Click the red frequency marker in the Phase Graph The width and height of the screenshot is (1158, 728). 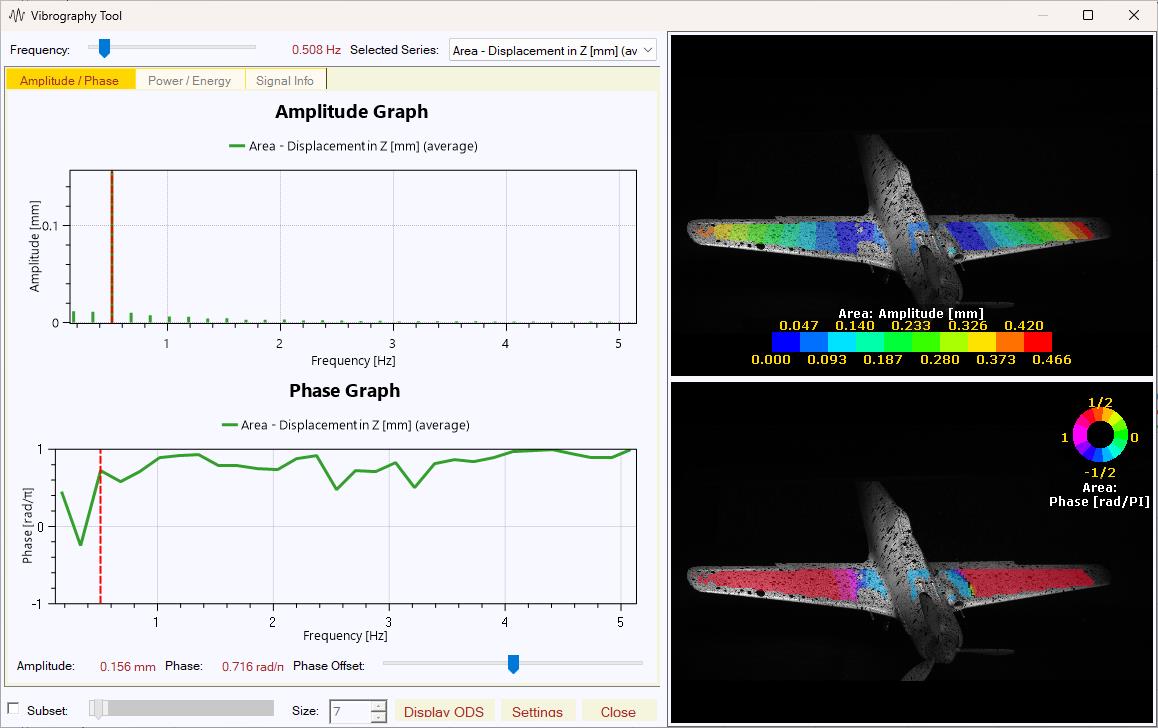[101, 525]
